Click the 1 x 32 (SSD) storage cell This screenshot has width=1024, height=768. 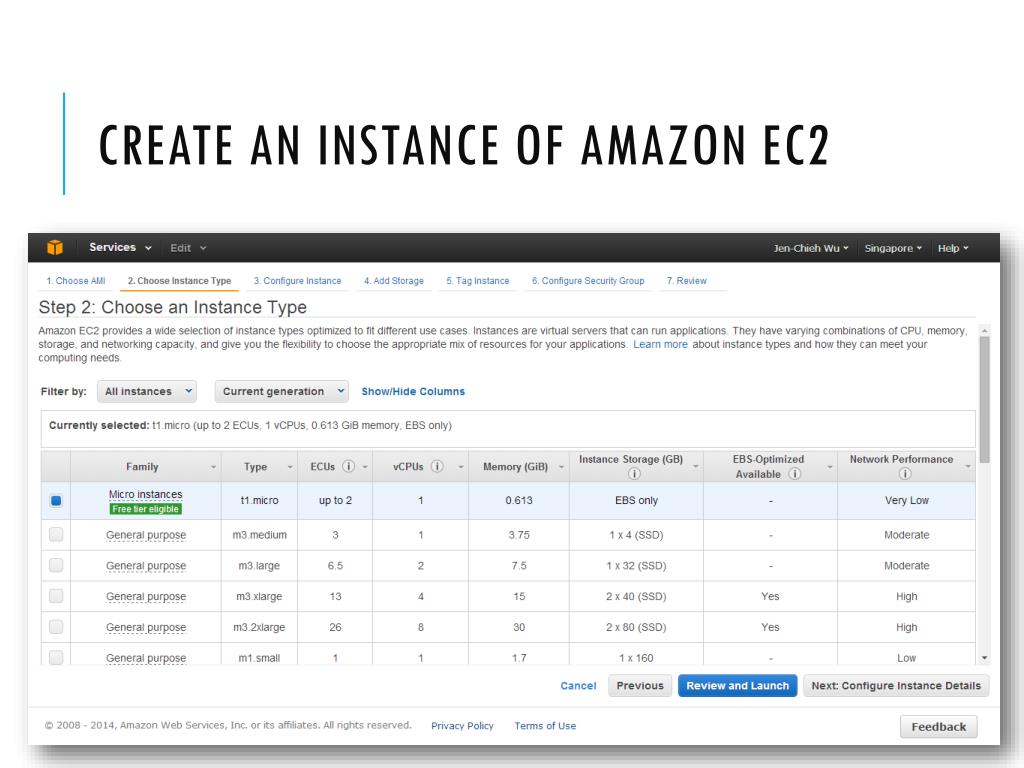pos(636,566)
